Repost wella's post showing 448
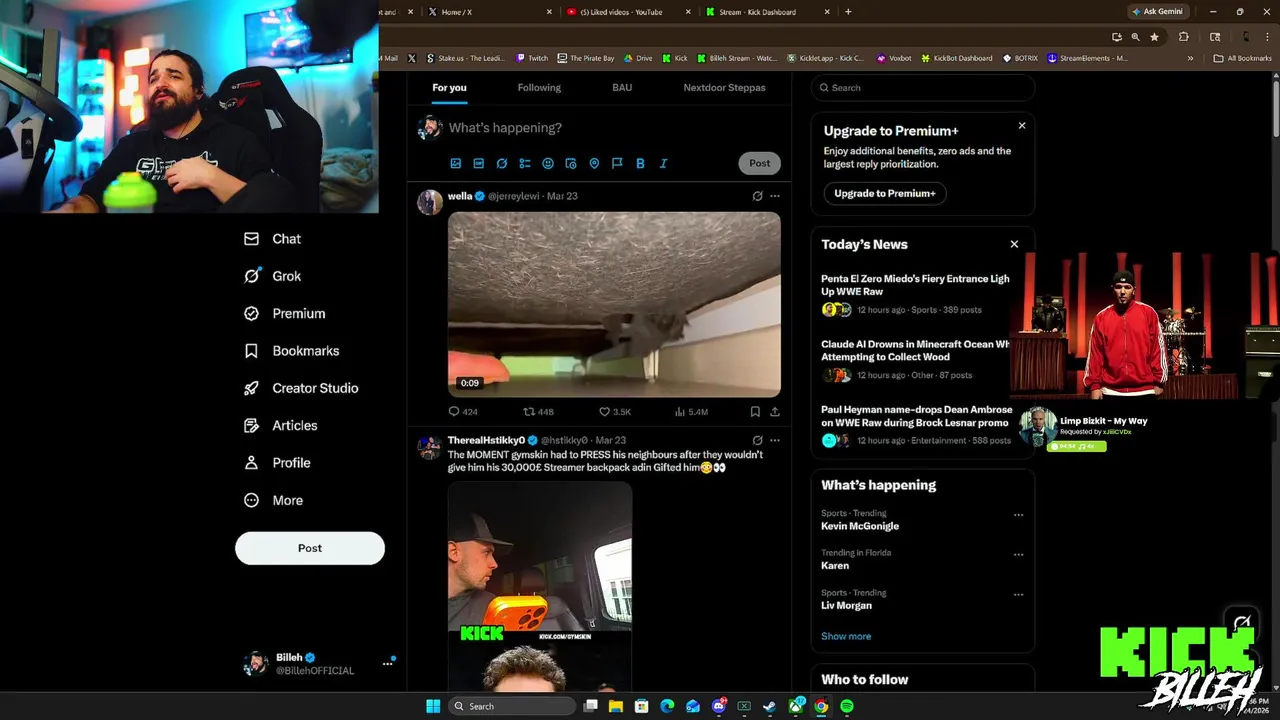 tap(538, 411)
